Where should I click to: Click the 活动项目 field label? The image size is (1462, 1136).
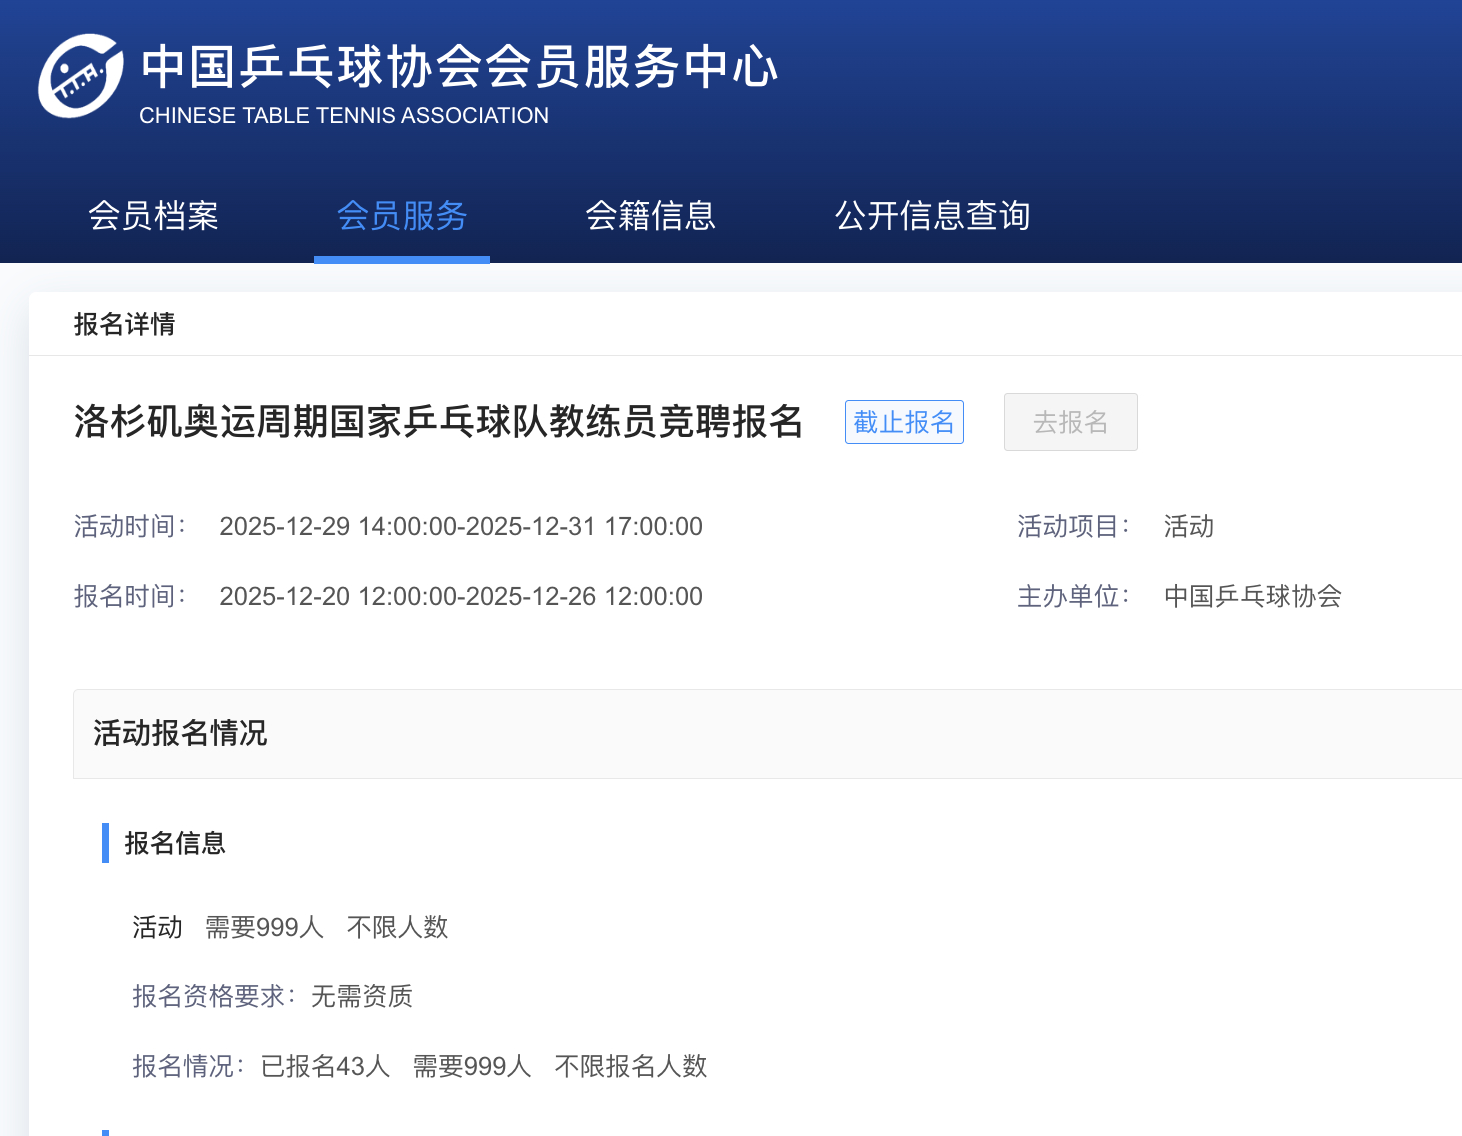[1073, 526]
